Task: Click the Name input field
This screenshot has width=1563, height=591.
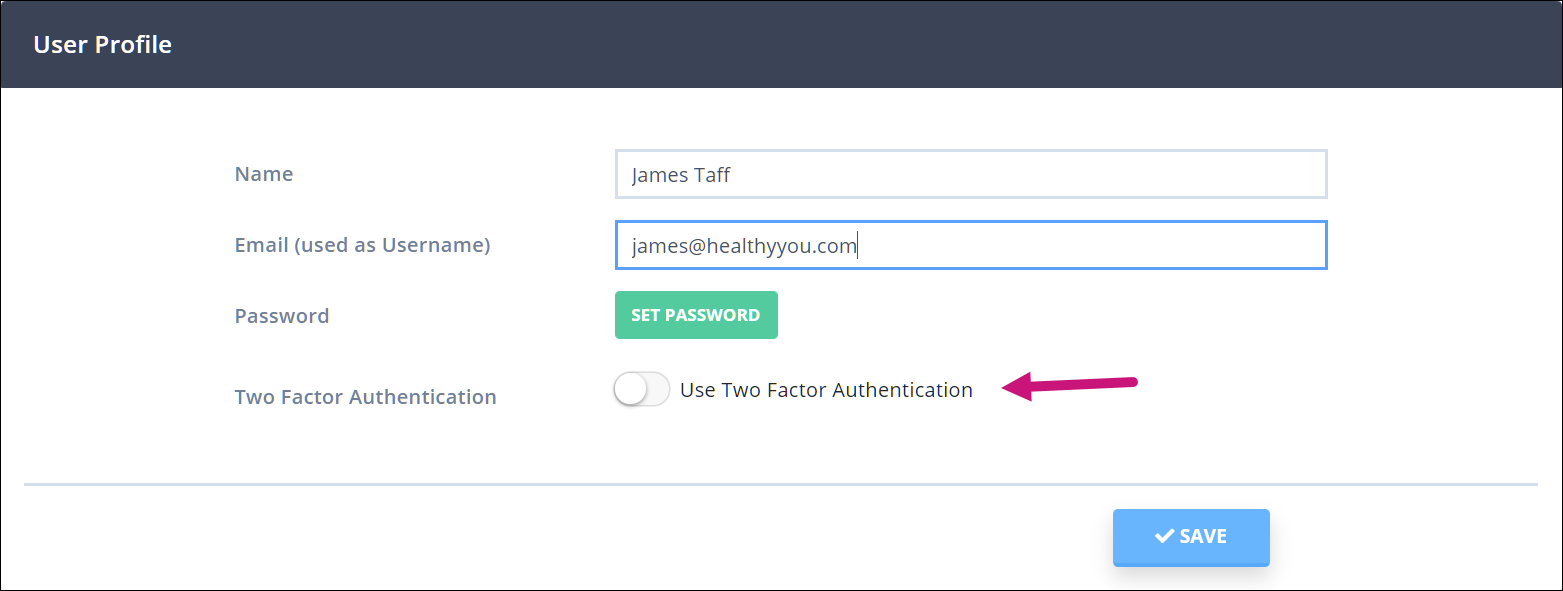Action: pyautogui.click(x=970, y=175)
